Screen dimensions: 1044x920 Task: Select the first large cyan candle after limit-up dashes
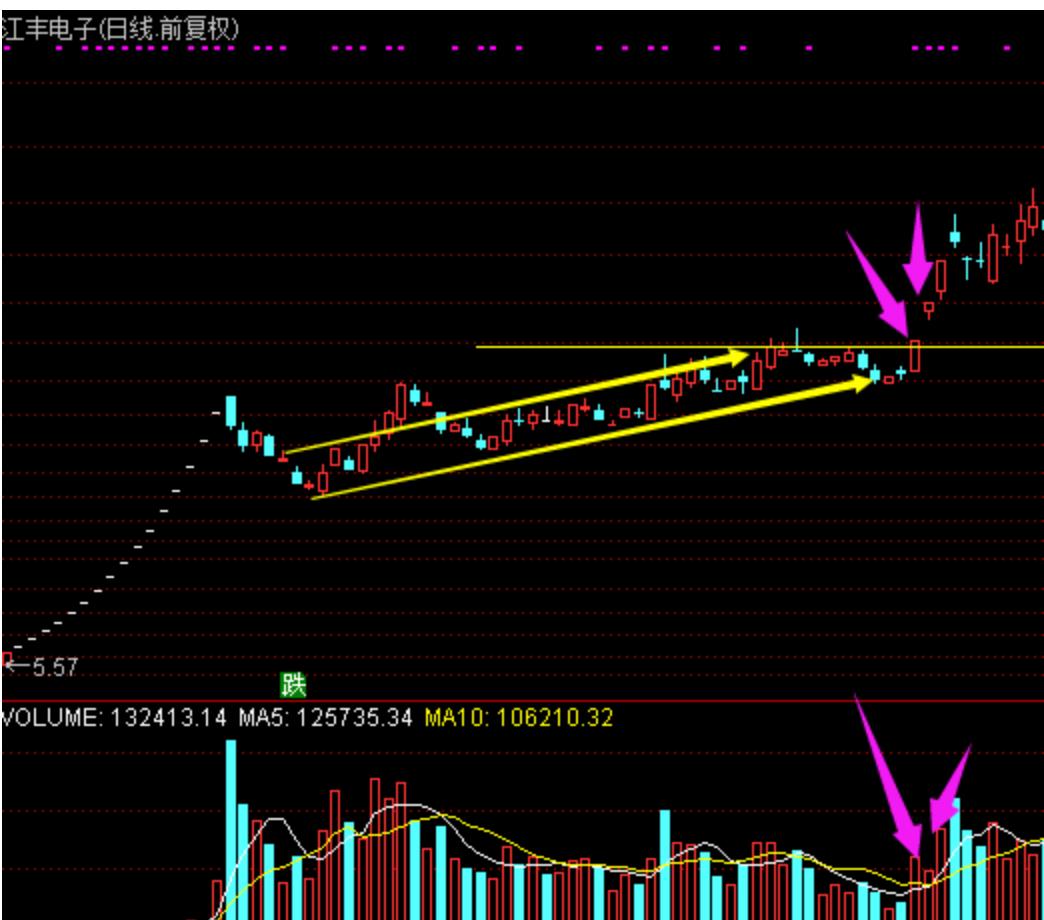tap(232, 411)
